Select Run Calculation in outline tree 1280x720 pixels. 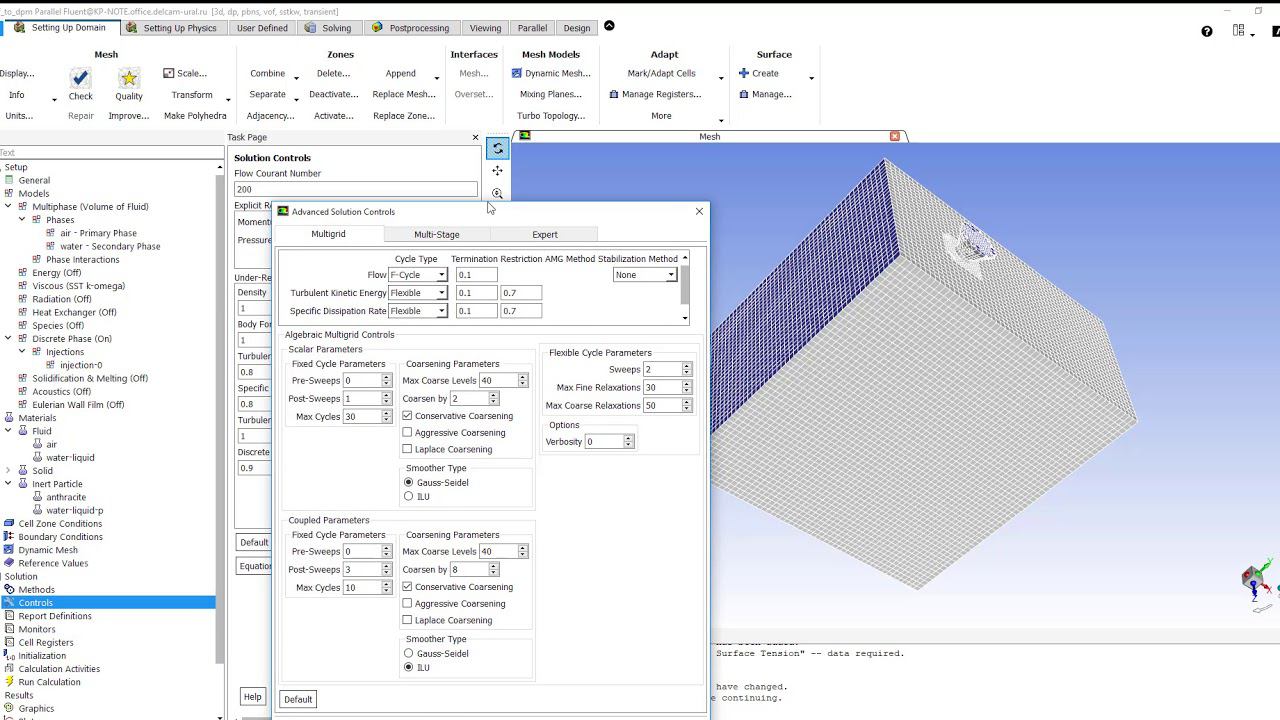pos(49,682)
